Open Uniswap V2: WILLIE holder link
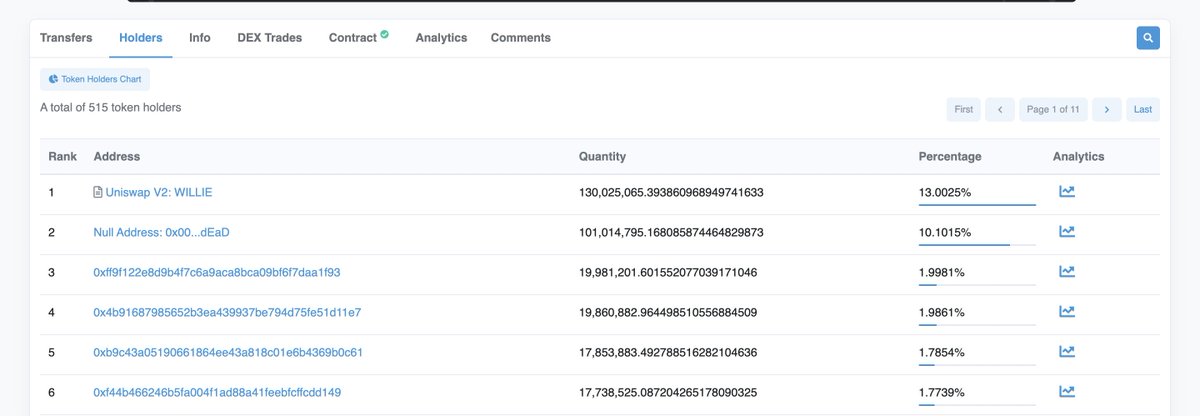The height and width of the screenshot is (416, 1200). tap(159, 192)
